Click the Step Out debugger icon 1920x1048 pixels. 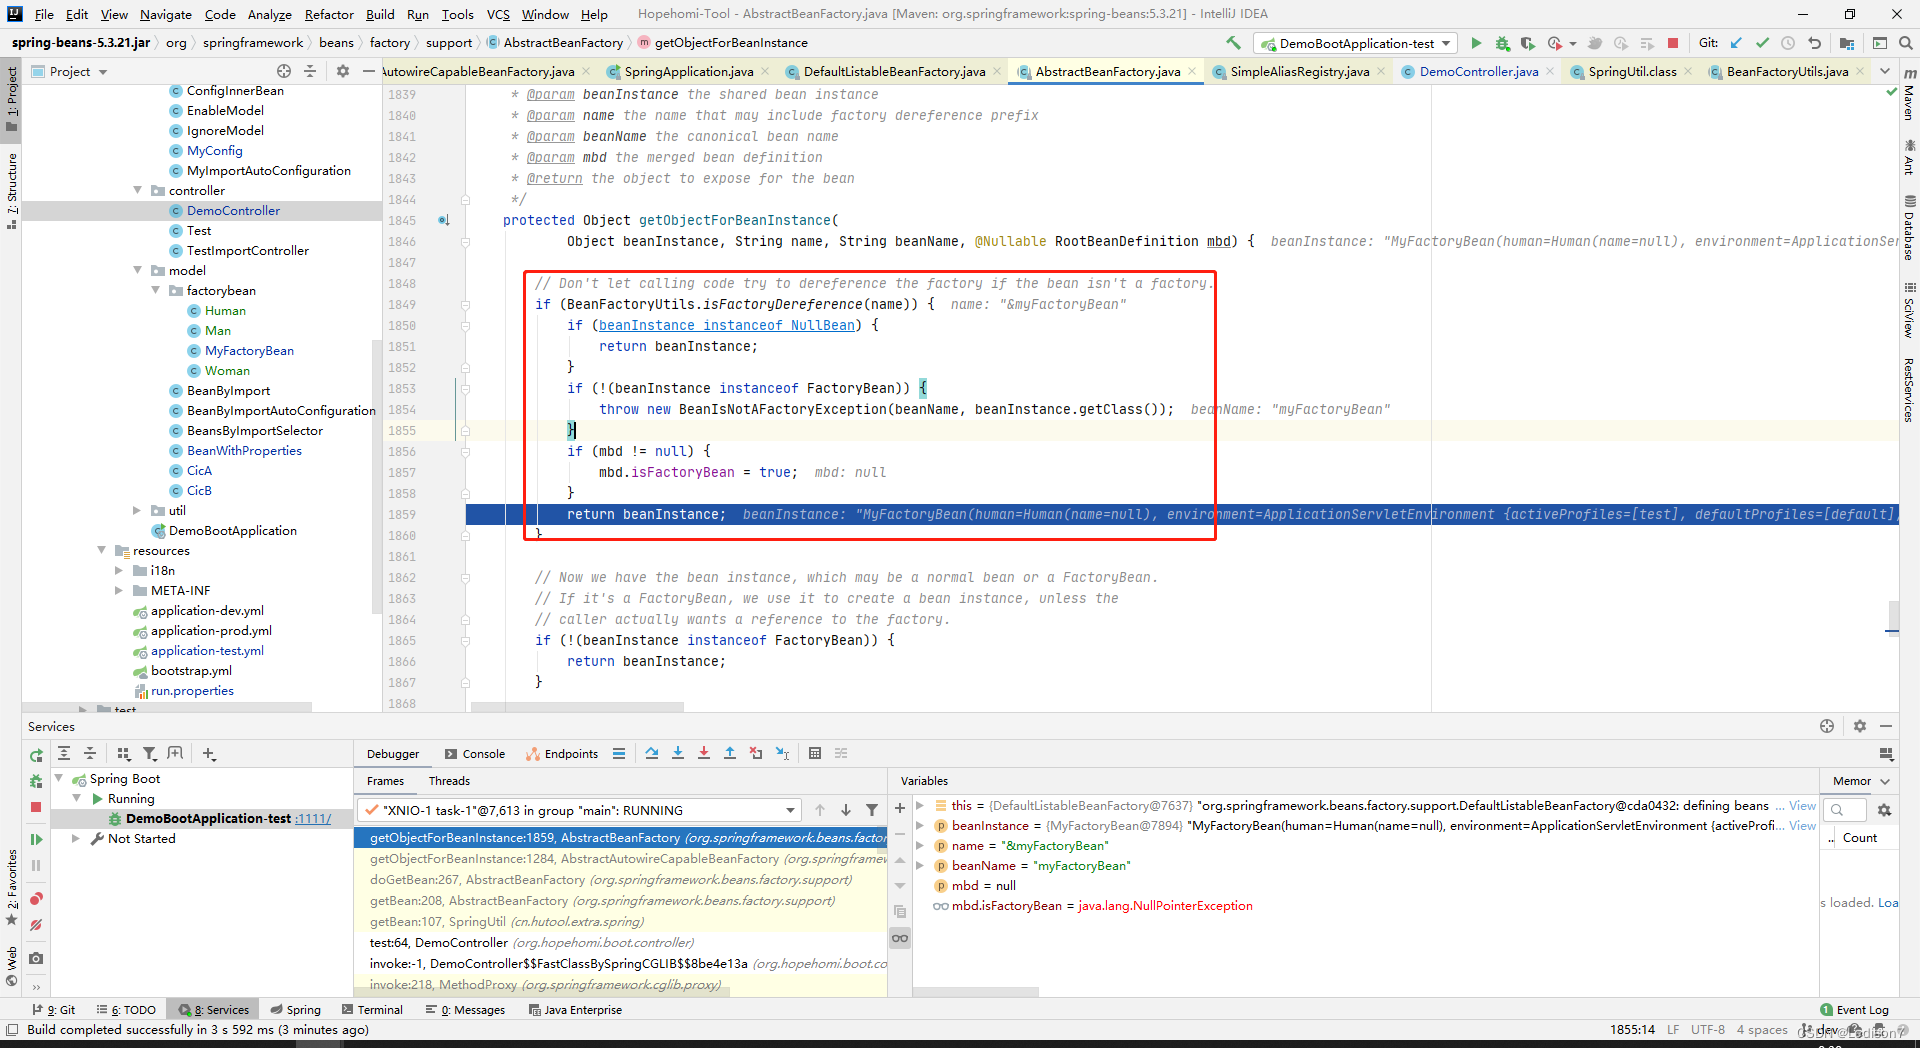coord(730,753)
